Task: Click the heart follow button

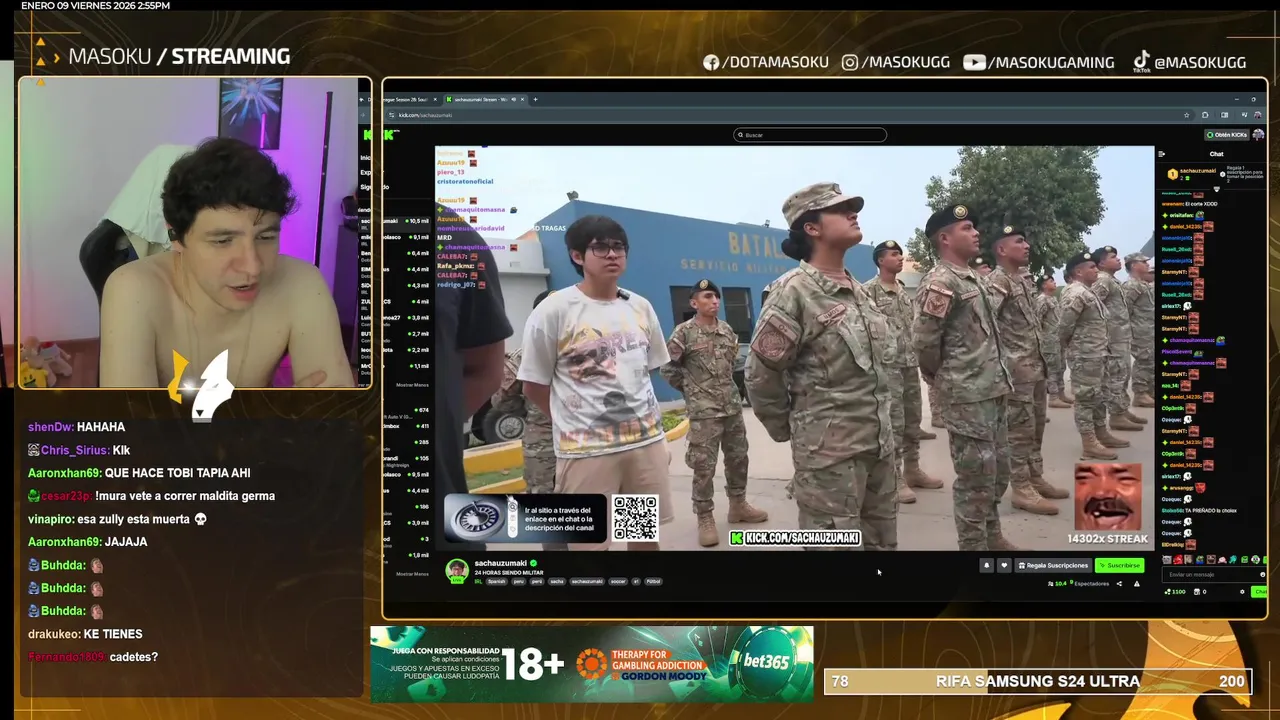Action: tap(1004, 565)
